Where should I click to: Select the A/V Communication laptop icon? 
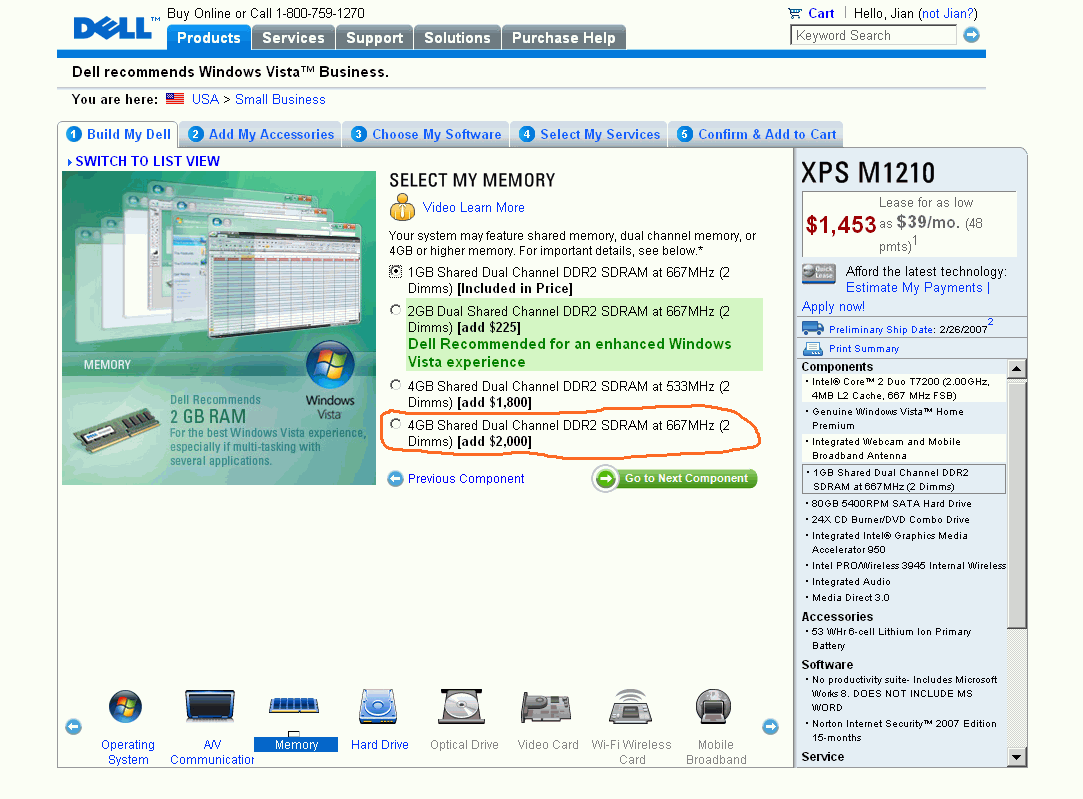(210, 706)
